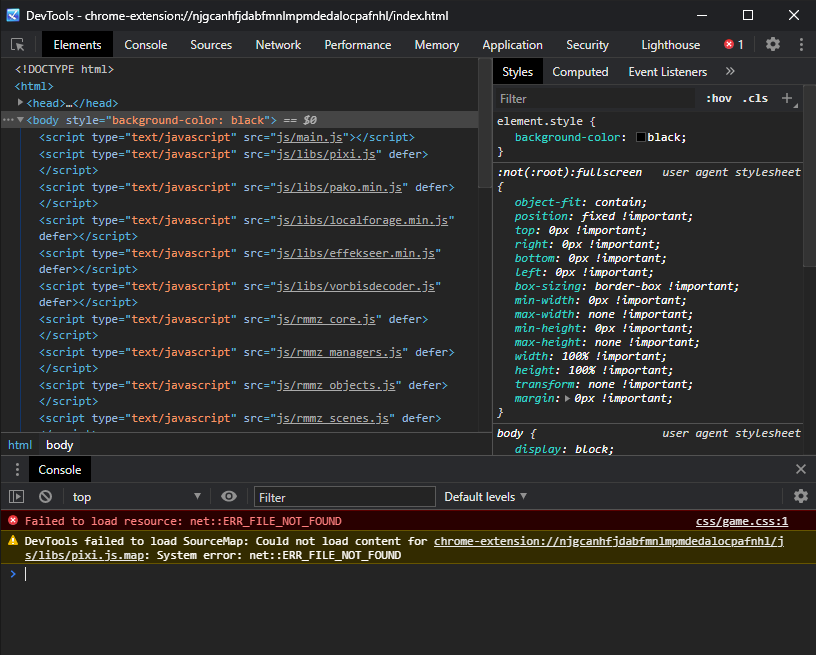Image resolution: width=816 pixels, height=655 pixels.
Task: Focus the Console Filter input field
Action: [x=345, y=497]
